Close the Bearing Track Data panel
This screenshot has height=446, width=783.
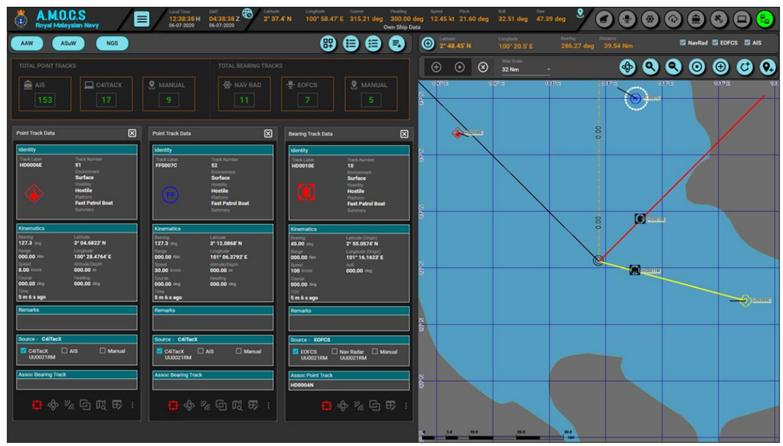pos(404,133)
